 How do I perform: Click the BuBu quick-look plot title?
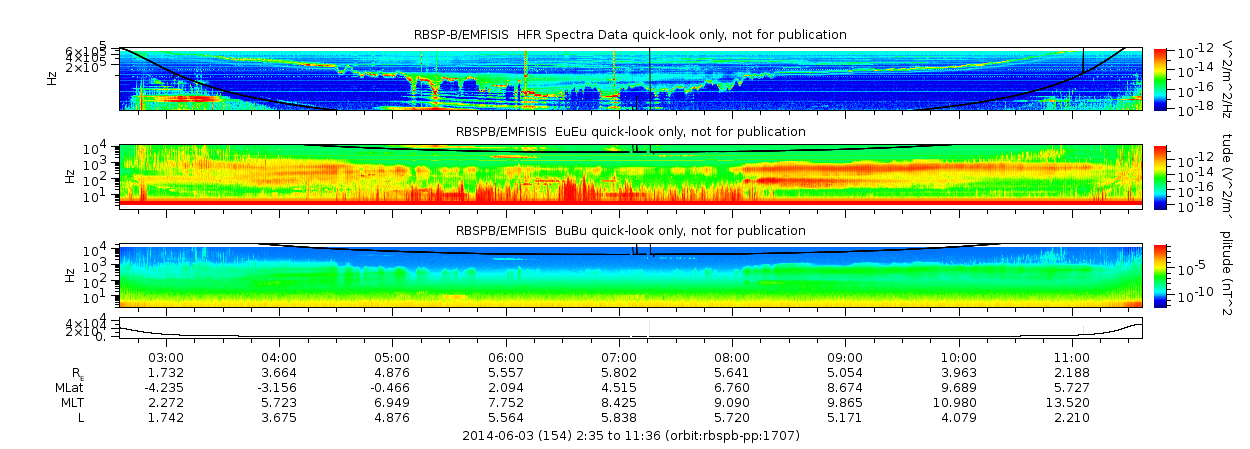[630, 231]
